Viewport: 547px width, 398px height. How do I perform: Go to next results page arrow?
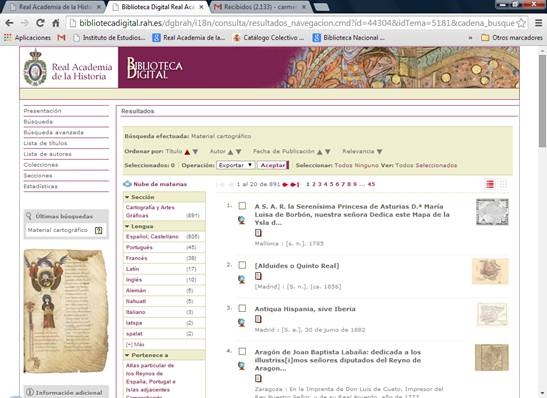(285, 185)
